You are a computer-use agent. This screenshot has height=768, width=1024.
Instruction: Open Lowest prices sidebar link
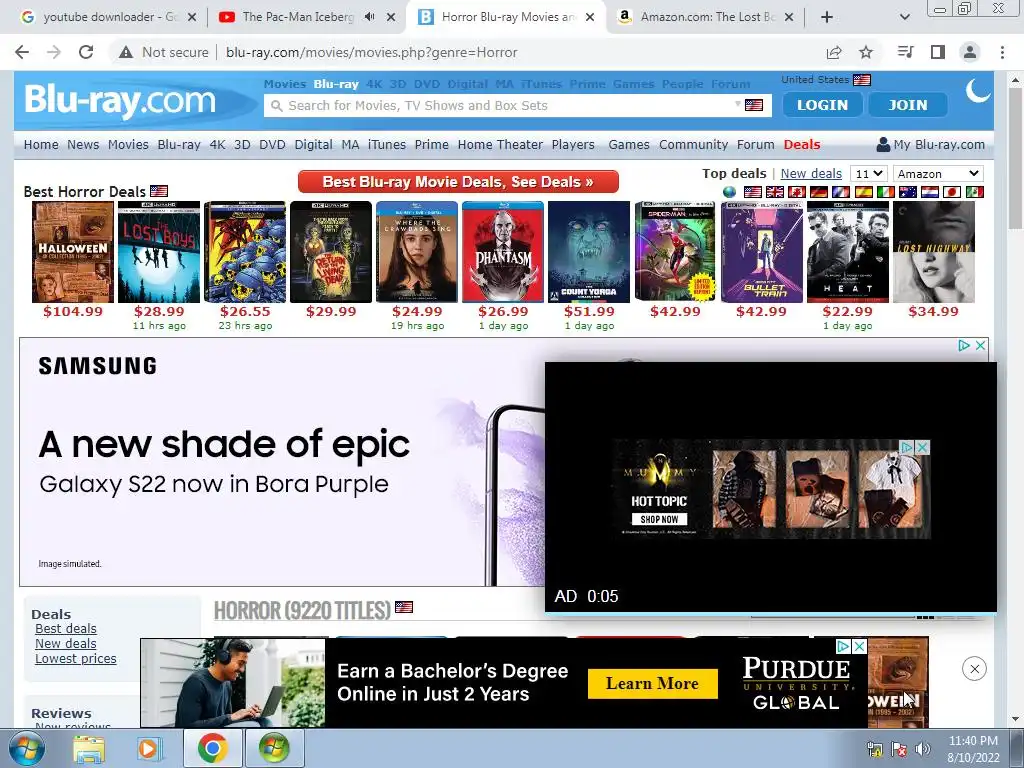coord(76,658)
